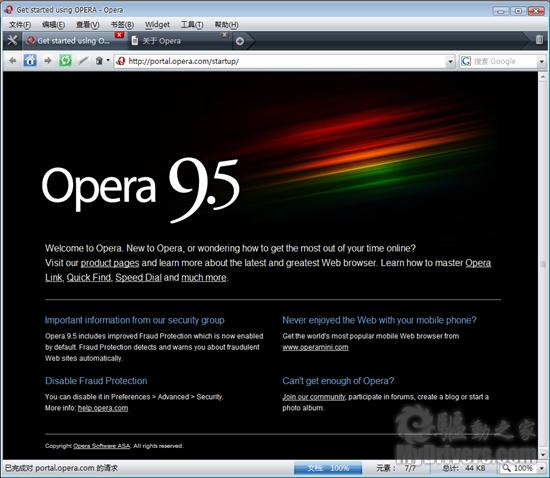Click status bar total '44 KB' text
550x478 pixels.
click(x=475, y=468)
